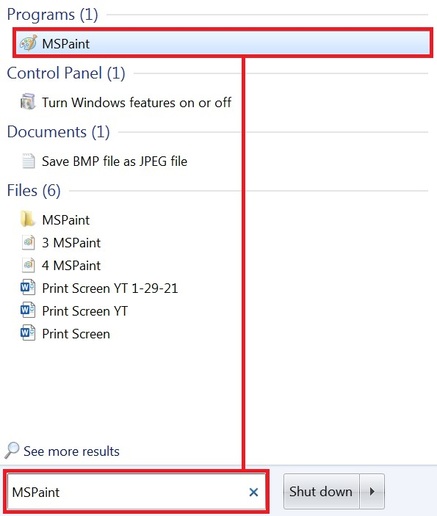Click the Programs (1) group header
The image size is (437, 516).
coord(52,15)
